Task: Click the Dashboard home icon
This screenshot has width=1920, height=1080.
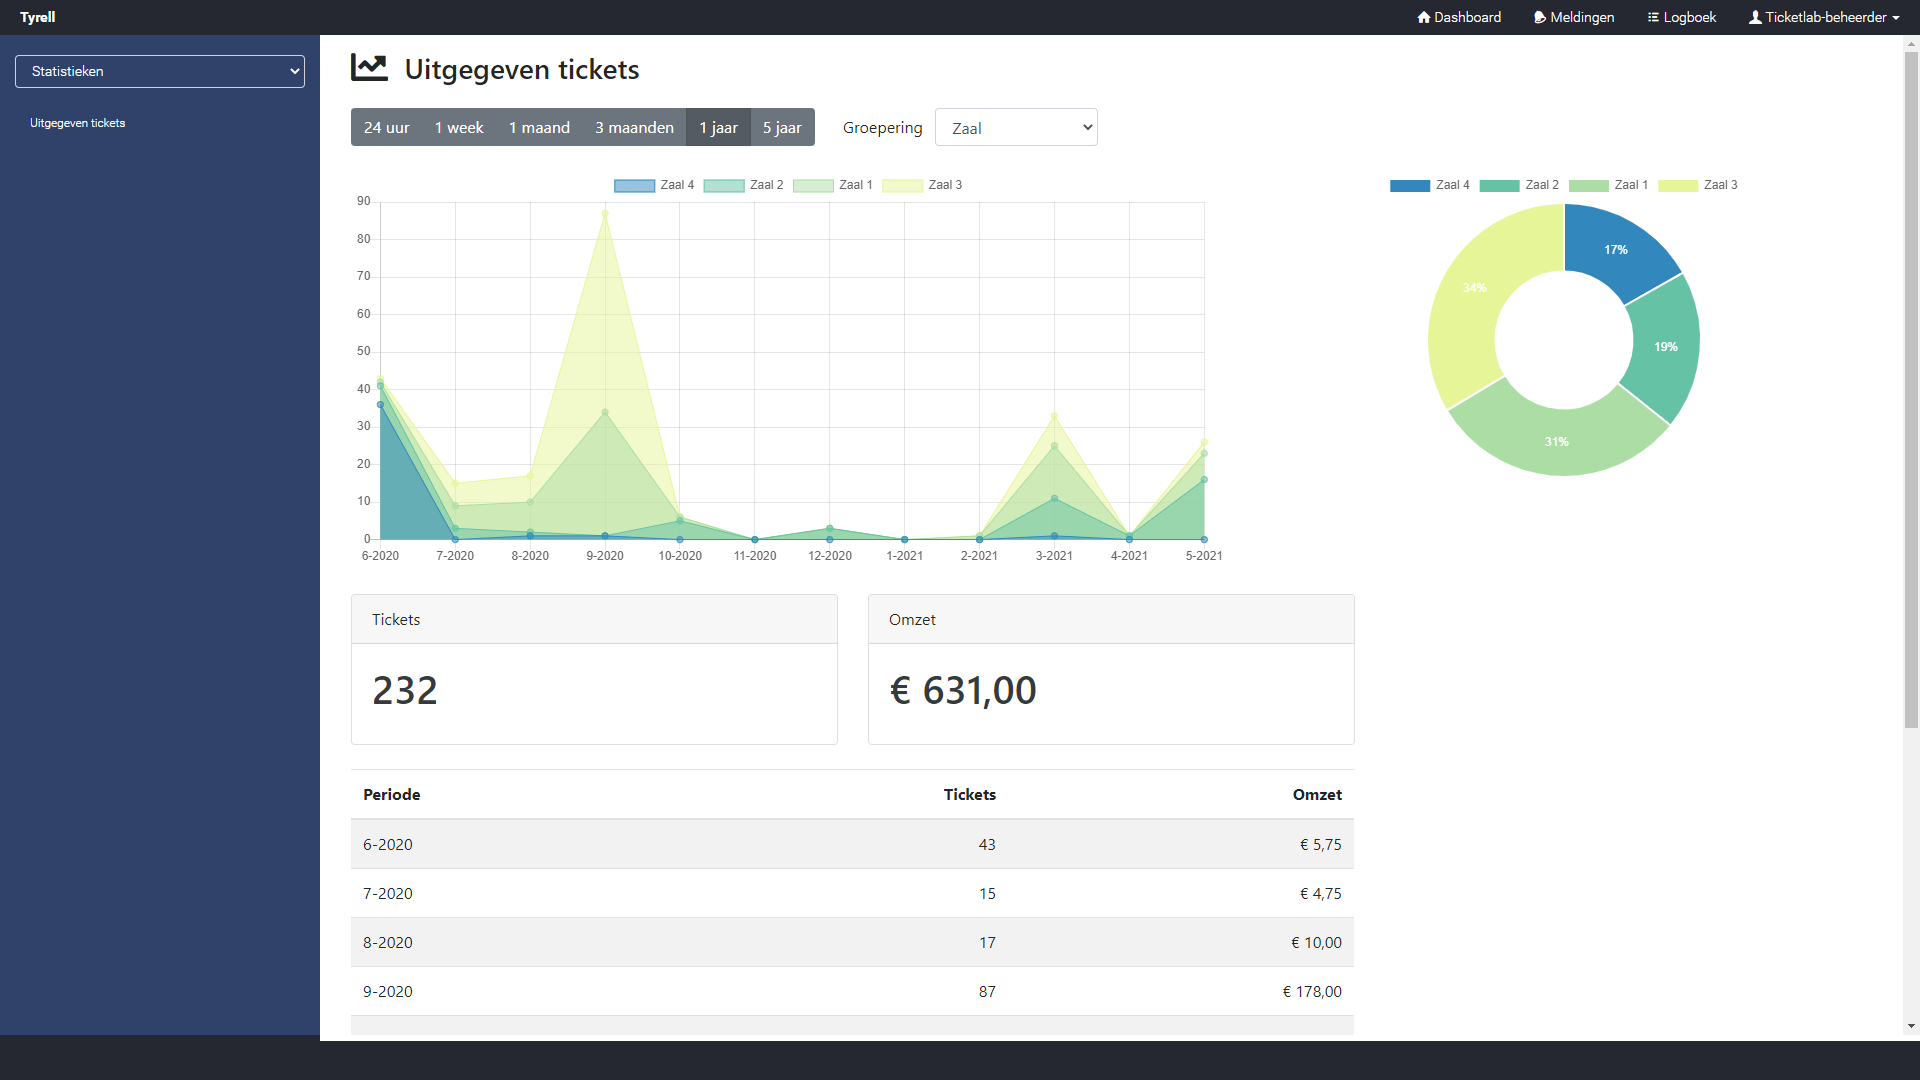Action: click(1424, 17)
